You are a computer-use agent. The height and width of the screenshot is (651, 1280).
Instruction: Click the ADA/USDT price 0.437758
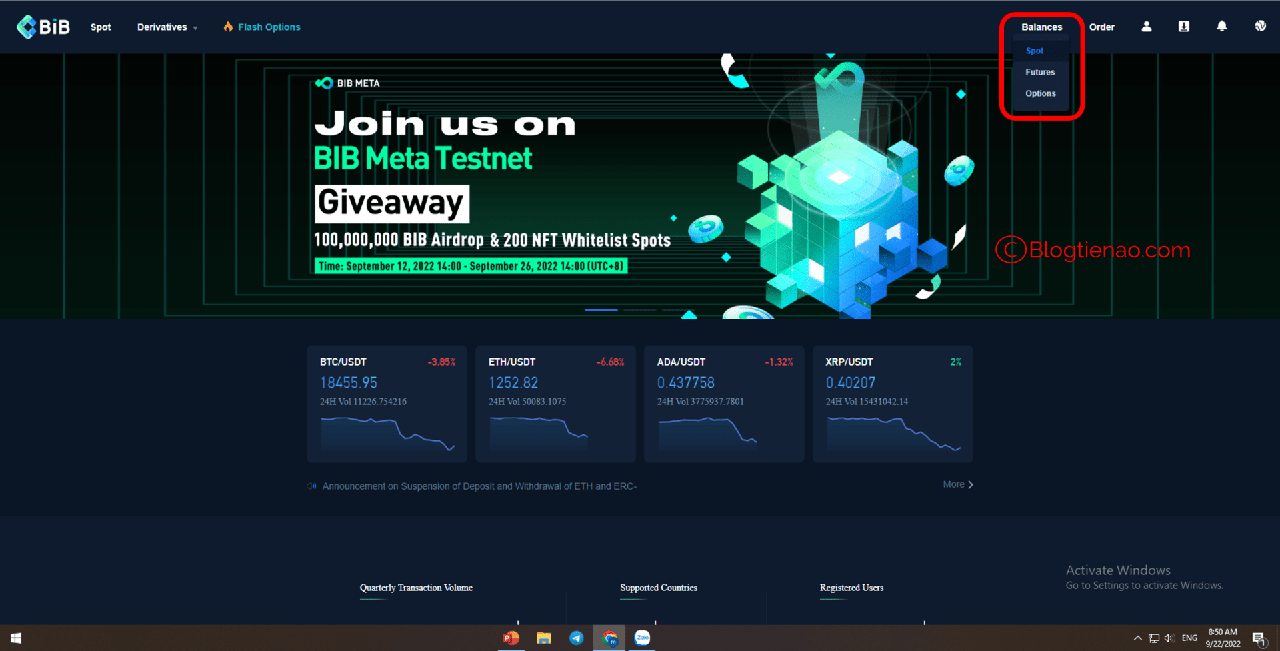tap(686, 383)
